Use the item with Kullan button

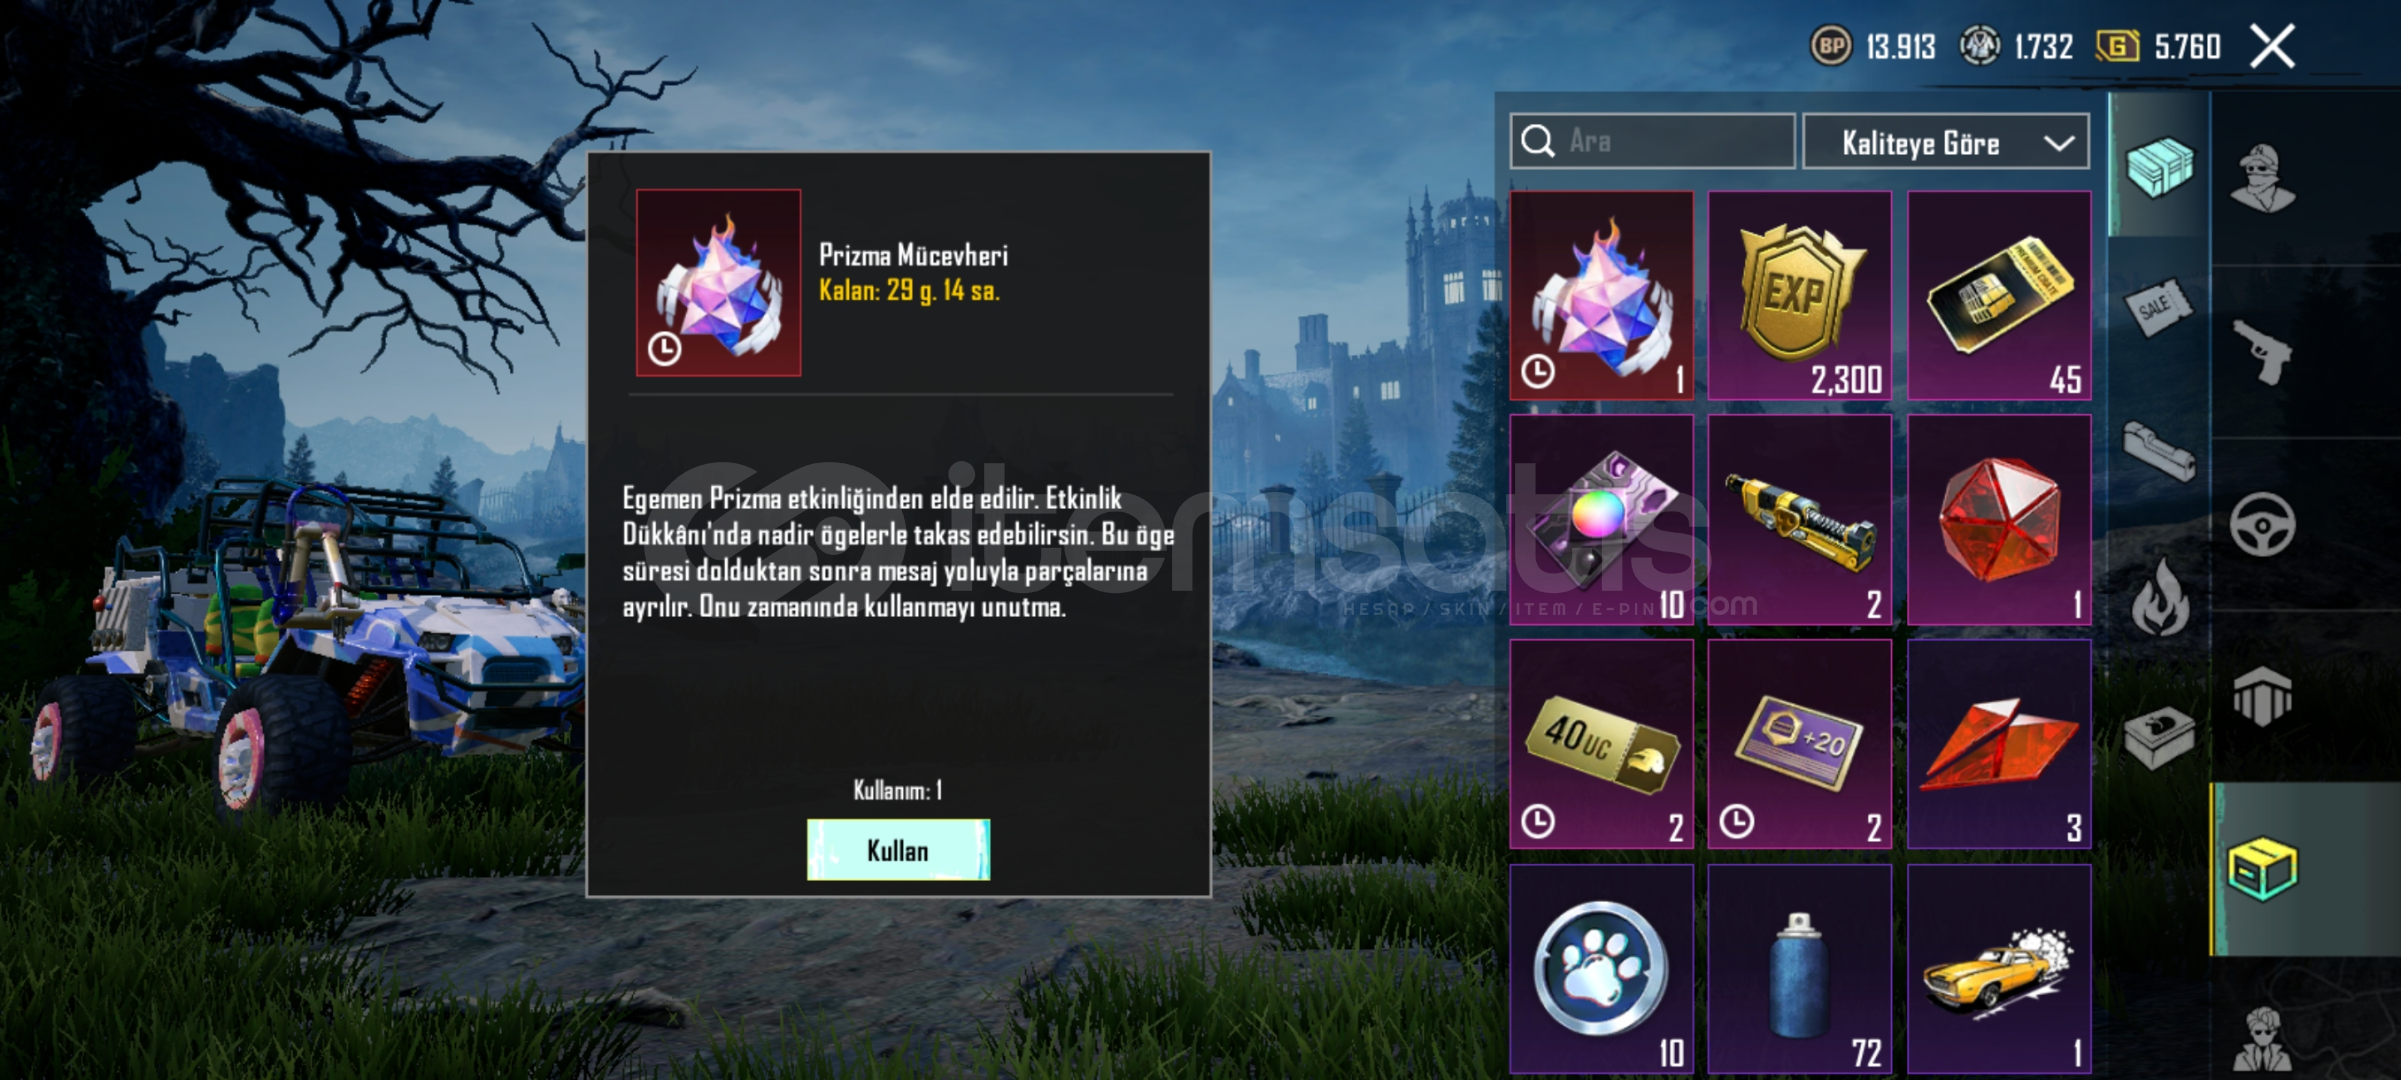(898, 850)
